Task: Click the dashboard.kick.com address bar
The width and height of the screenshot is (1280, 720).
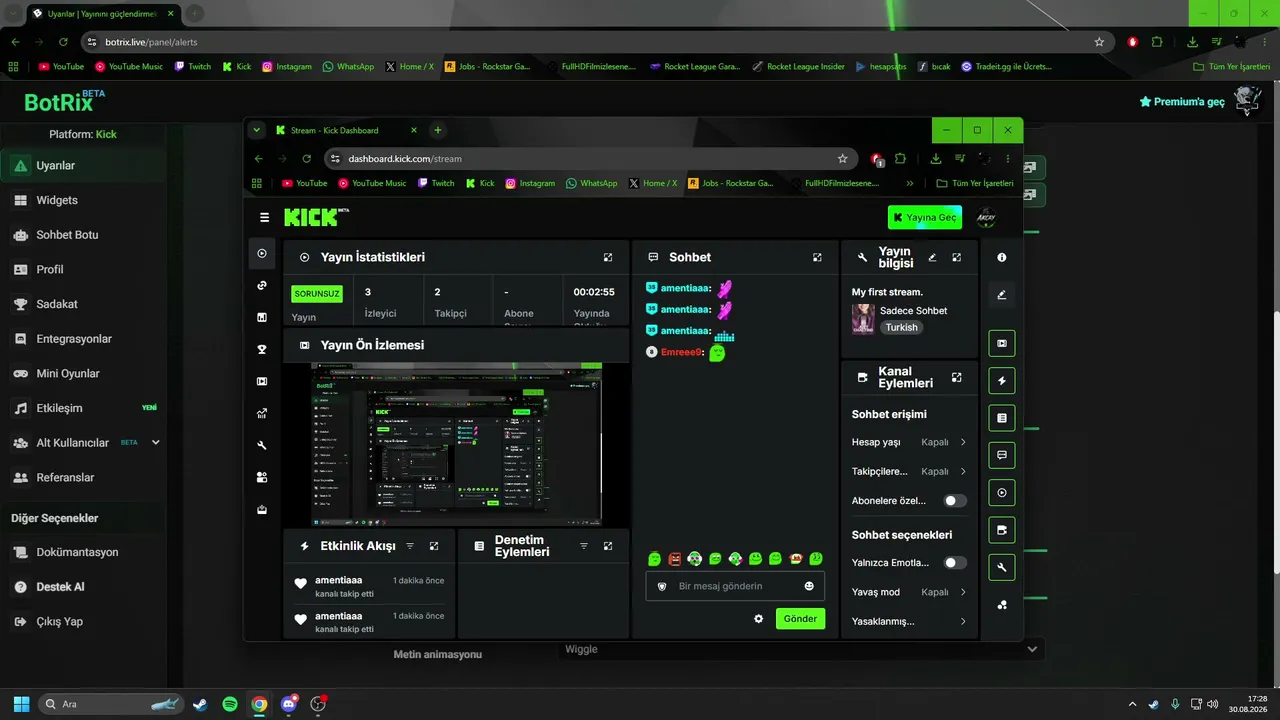Action: (589, 158)
